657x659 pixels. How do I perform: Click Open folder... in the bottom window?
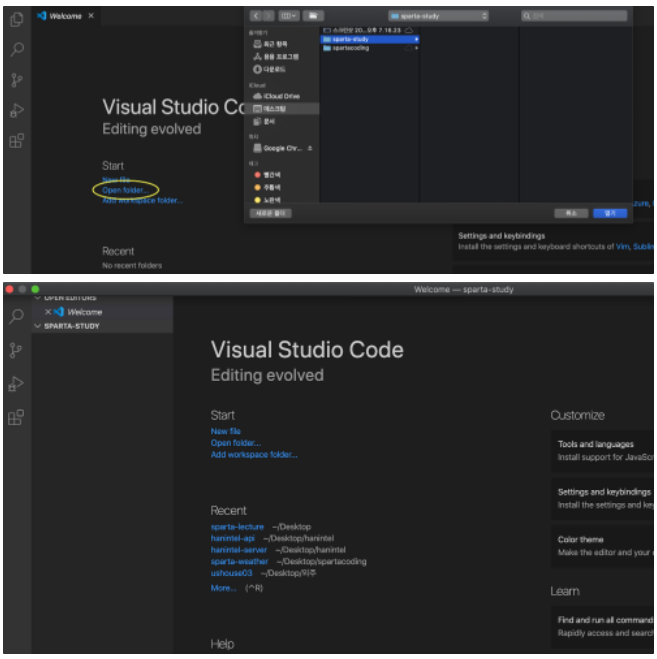coord(236,443)
